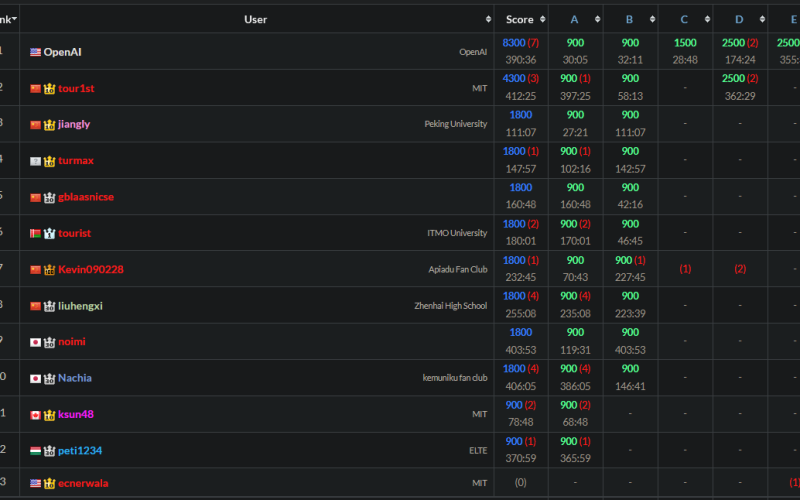Open the problem C link in the header

[684, 19]
